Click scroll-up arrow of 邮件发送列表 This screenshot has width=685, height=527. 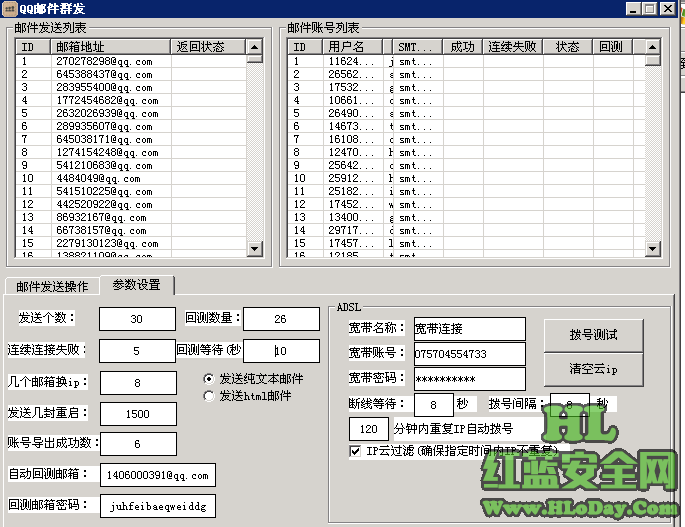[x=254, y=47]
